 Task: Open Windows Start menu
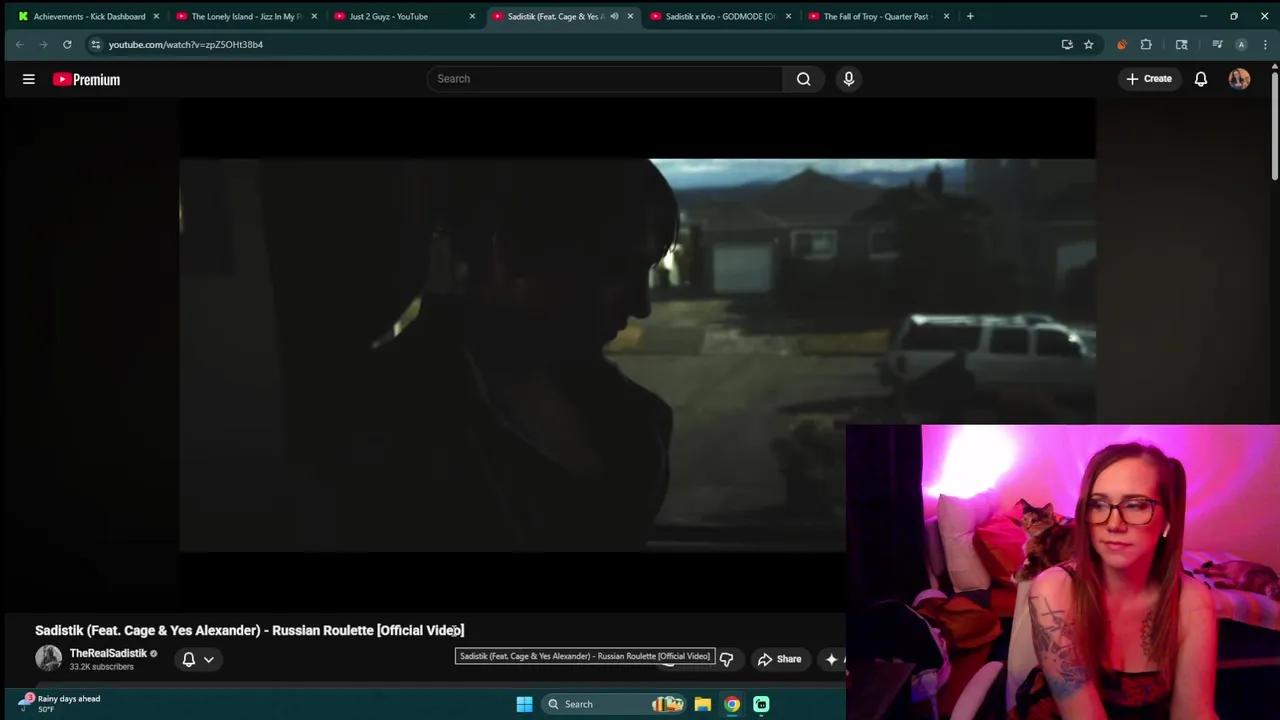pyautogui.click(x=524, y=704)
